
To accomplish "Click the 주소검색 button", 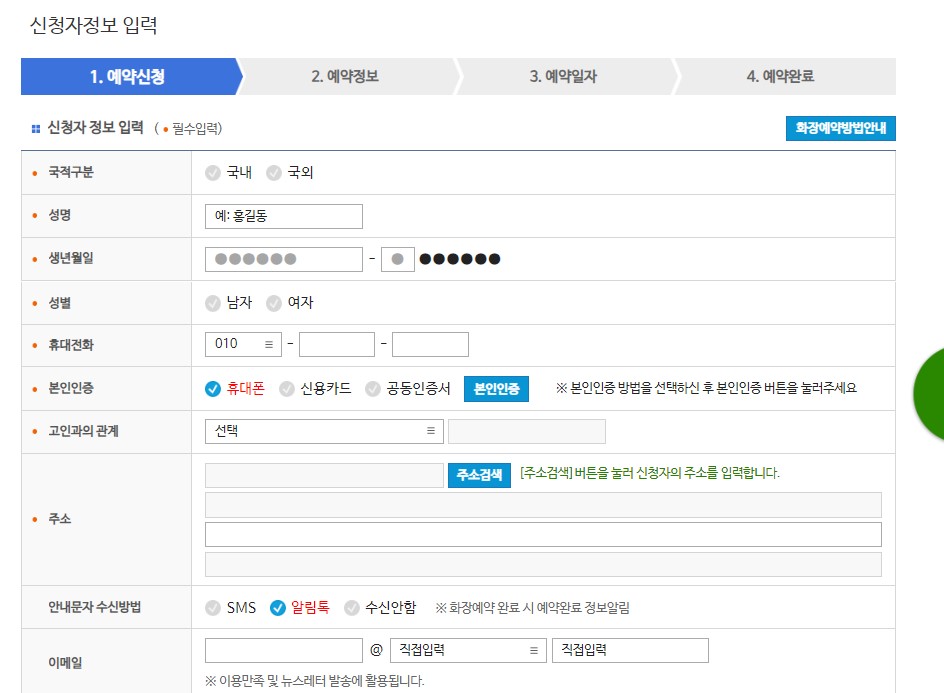I will pyautogui.click(x=479, y=475).
